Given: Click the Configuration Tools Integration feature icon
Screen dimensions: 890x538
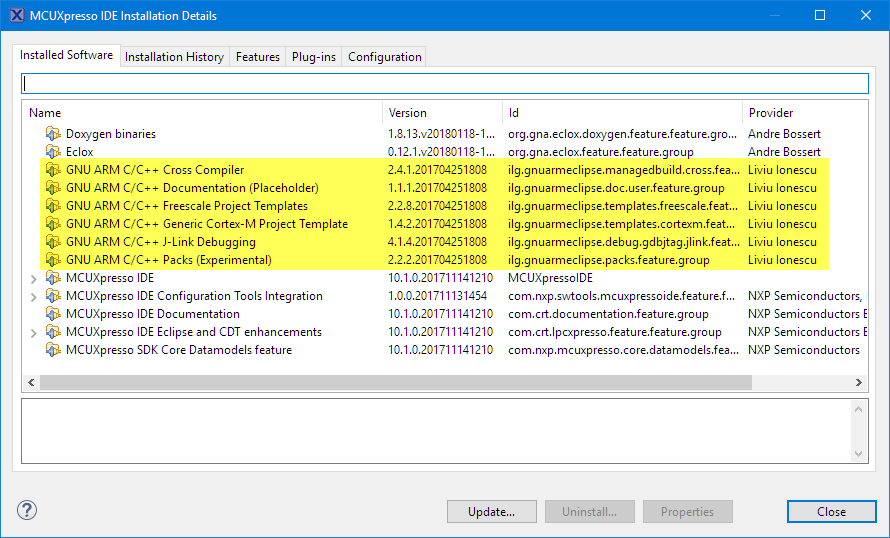Looking at the screenshot, I should 53,296.
